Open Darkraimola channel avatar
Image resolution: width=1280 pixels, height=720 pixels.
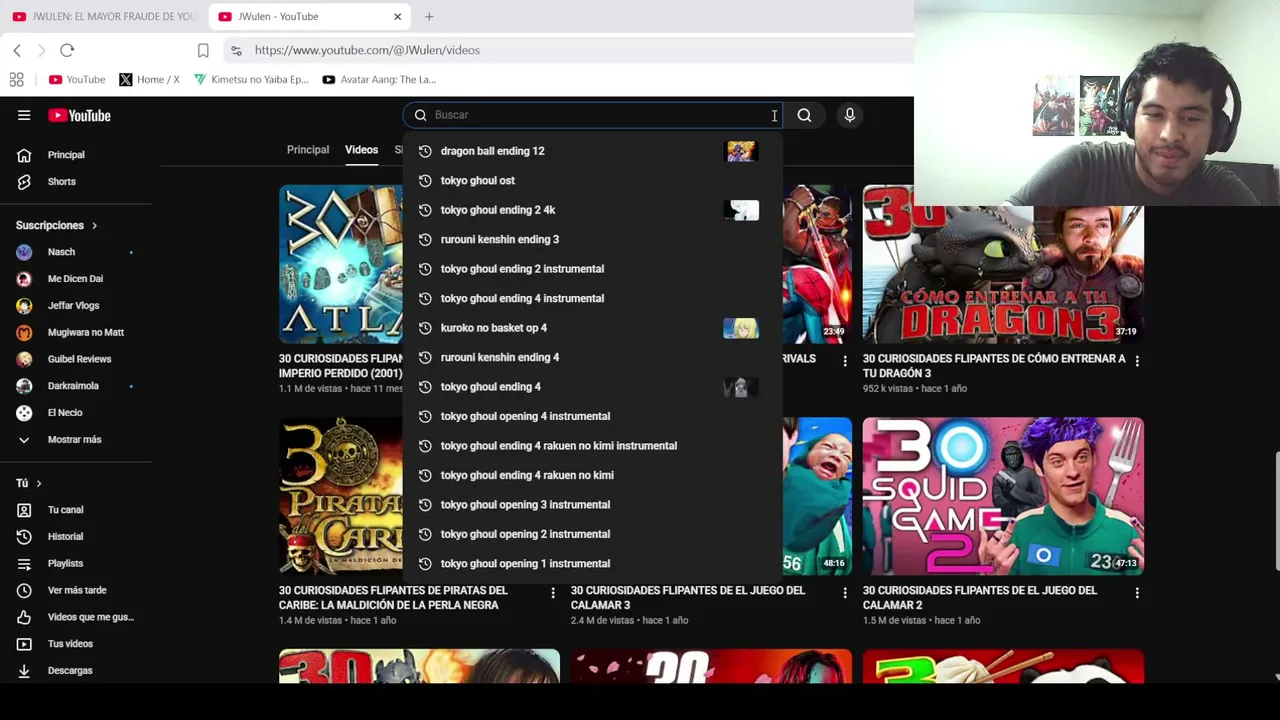(x=24, y=386)
